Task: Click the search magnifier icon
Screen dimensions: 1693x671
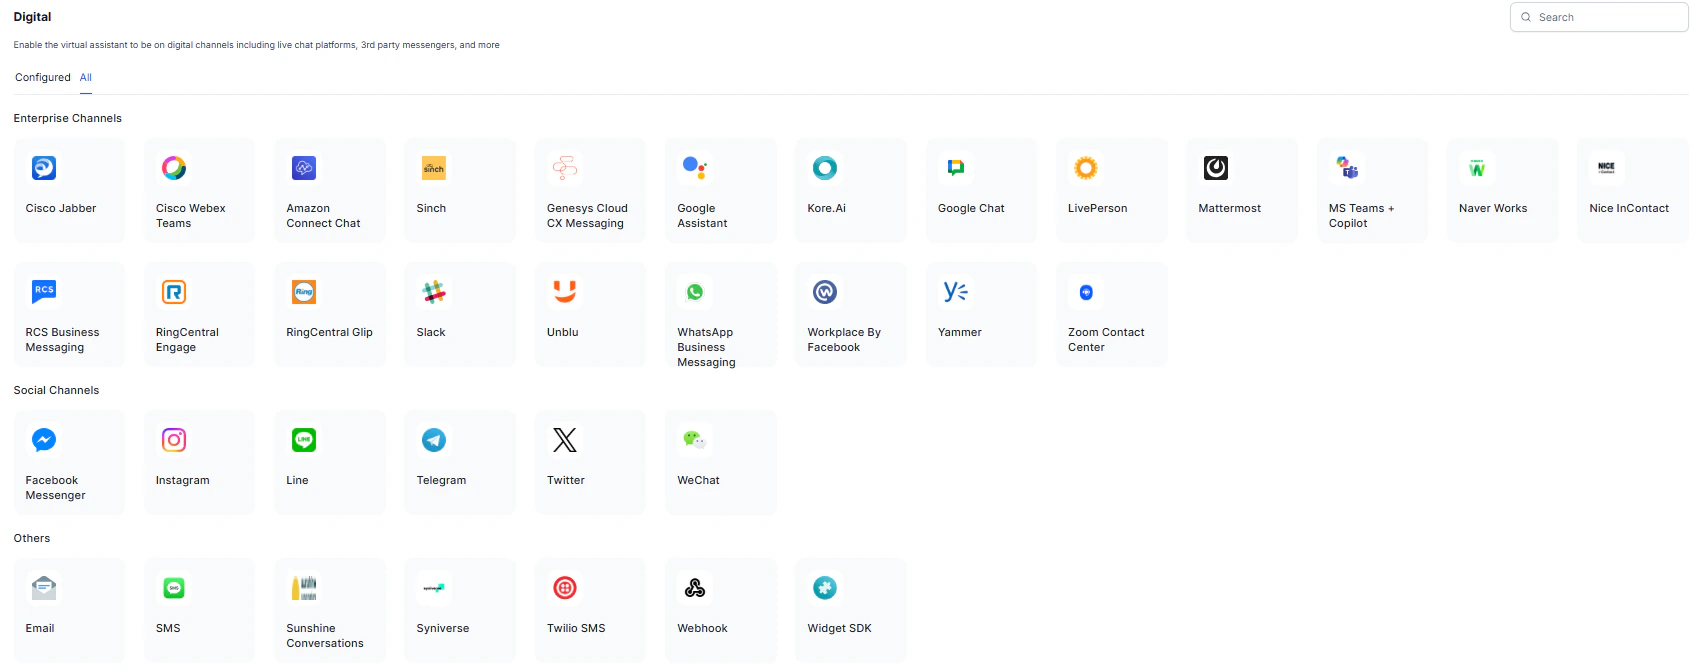Action: coord(1526,17)
